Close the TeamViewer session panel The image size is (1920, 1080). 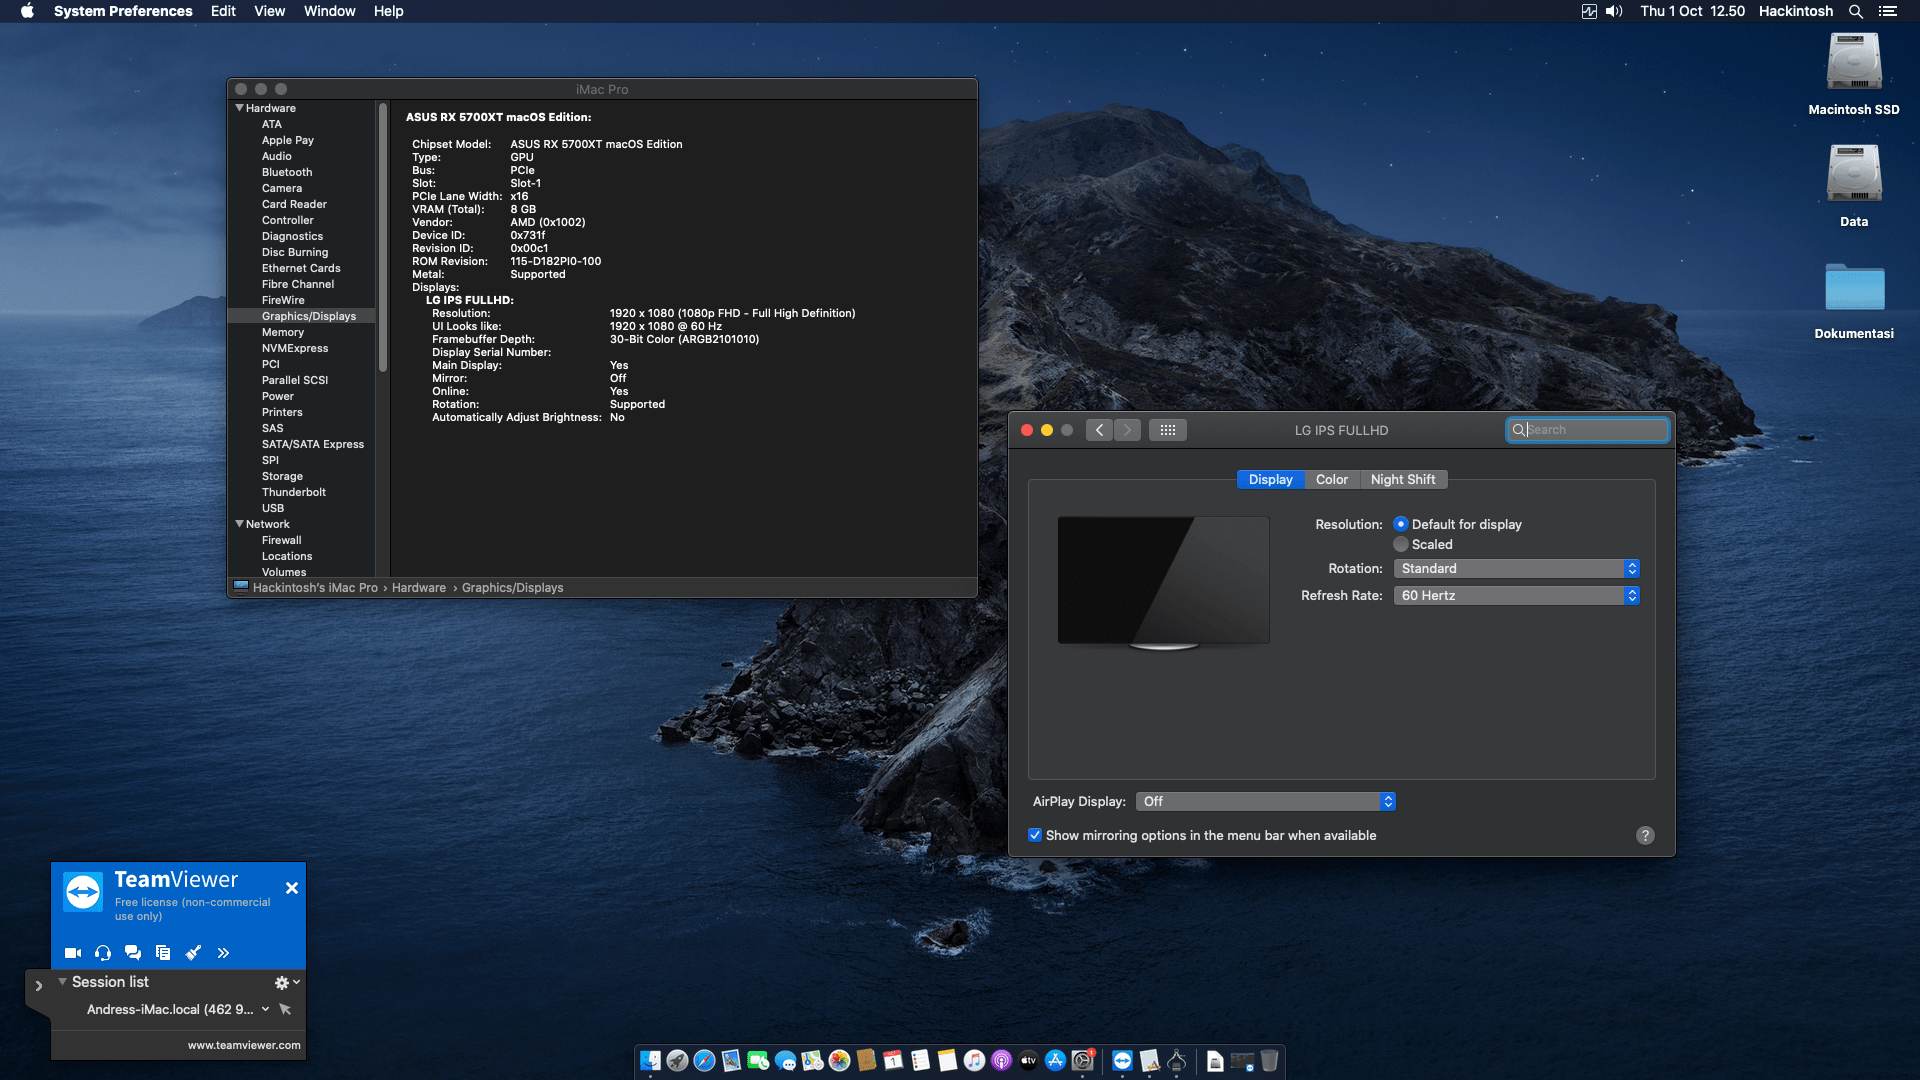292,888
